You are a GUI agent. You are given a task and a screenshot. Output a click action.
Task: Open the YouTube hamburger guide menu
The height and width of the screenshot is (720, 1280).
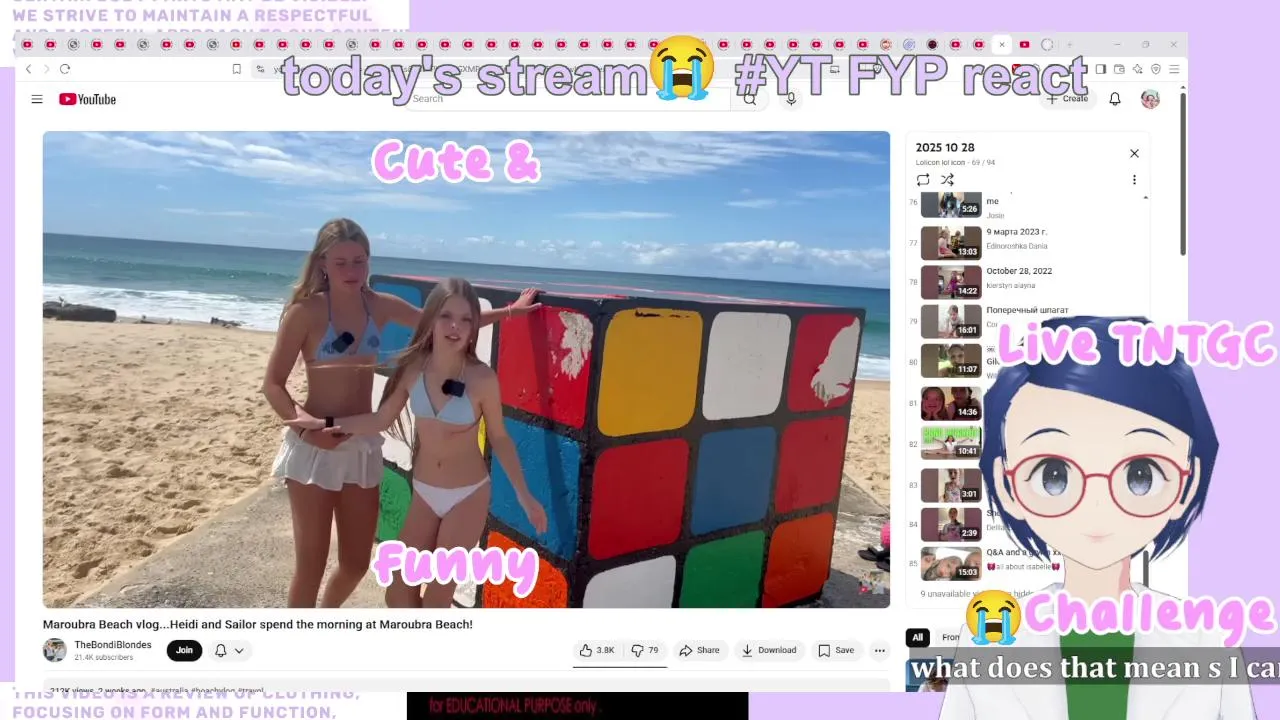click(37, 99)
